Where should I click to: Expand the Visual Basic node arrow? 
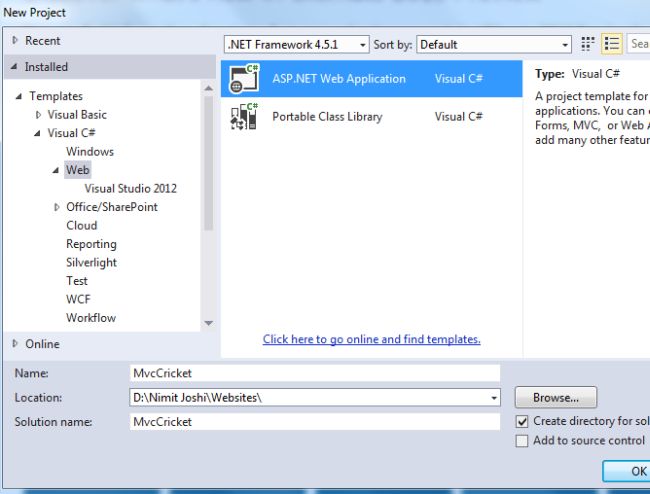click(38, 115)
